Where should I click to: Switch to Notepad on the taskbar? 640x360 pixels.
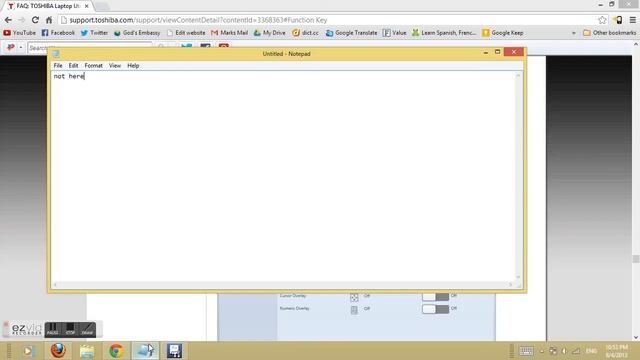[x=145, y=351]
